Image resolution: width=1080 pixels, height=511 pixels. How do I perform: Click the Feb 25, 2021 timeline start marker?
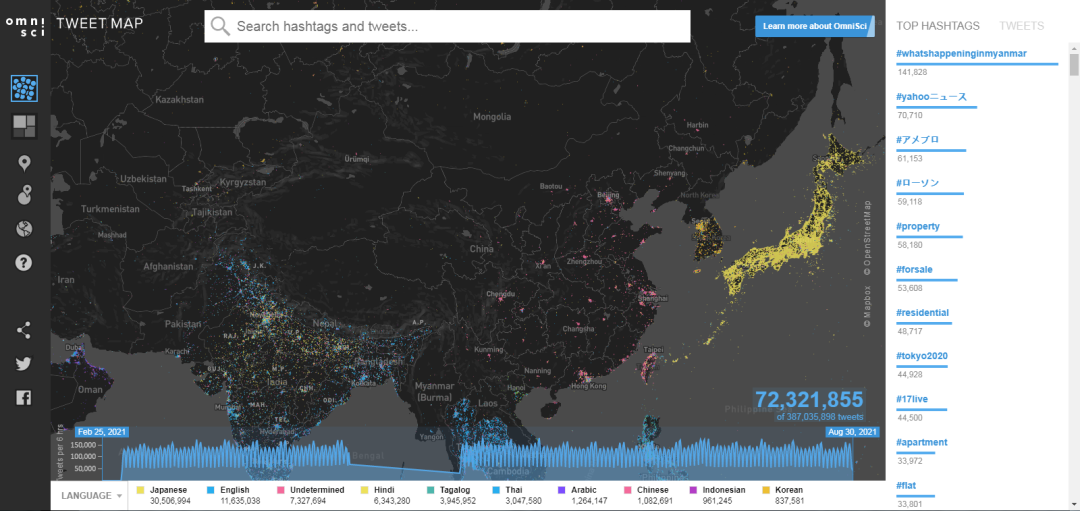point(102,432)
